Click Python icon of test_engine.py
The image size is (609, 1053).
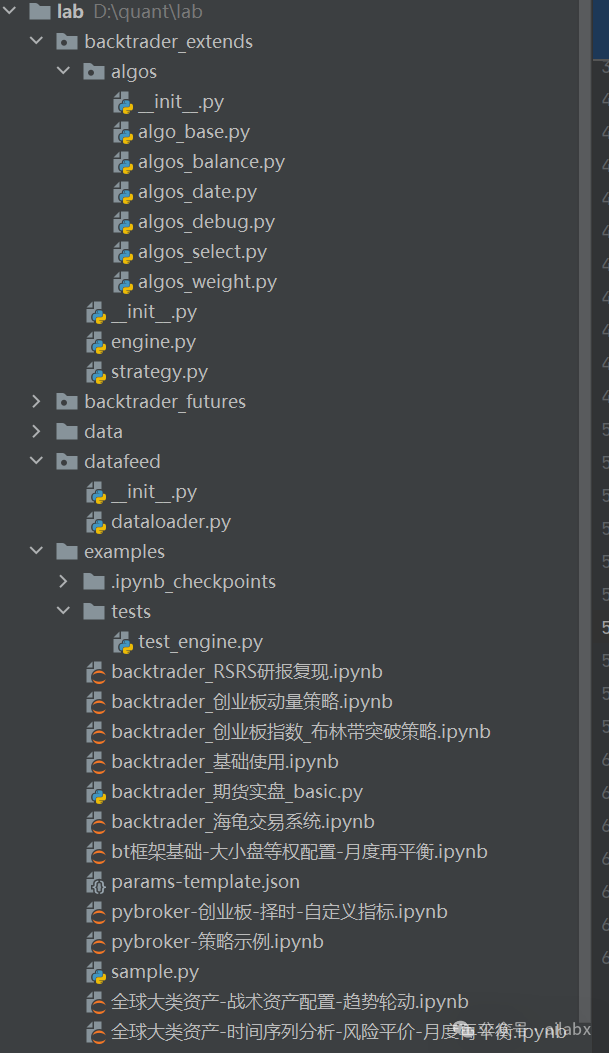(x=123, y=643)
